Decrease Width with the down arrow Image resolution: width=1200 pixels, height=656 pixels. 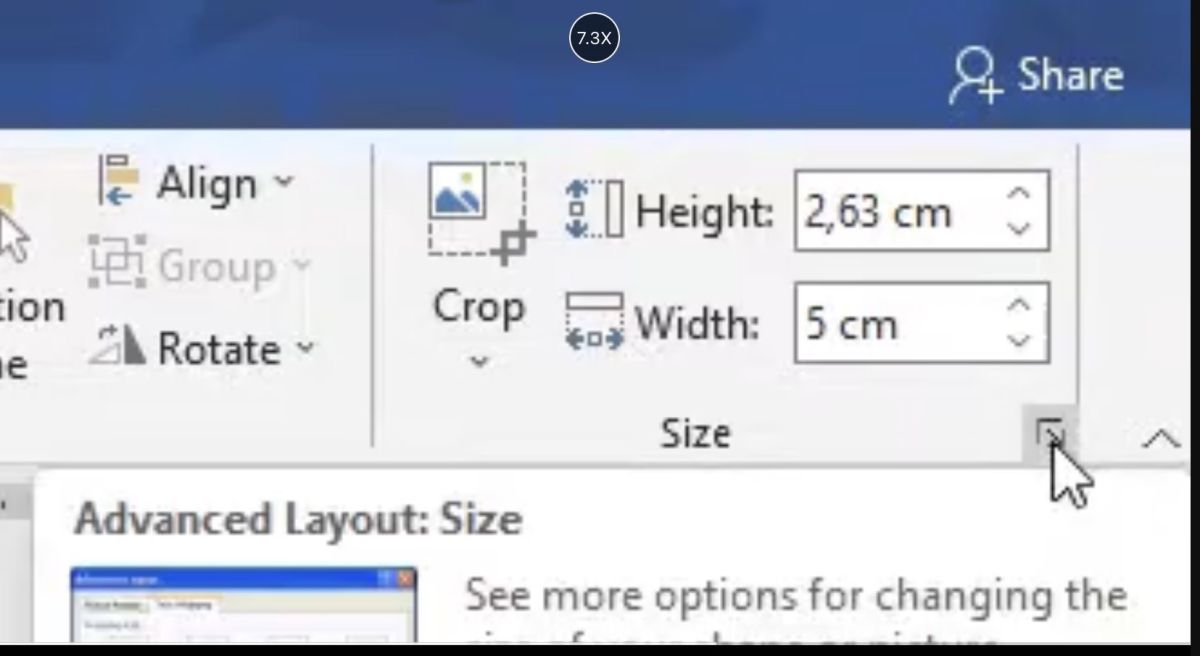pos(1019,341)
